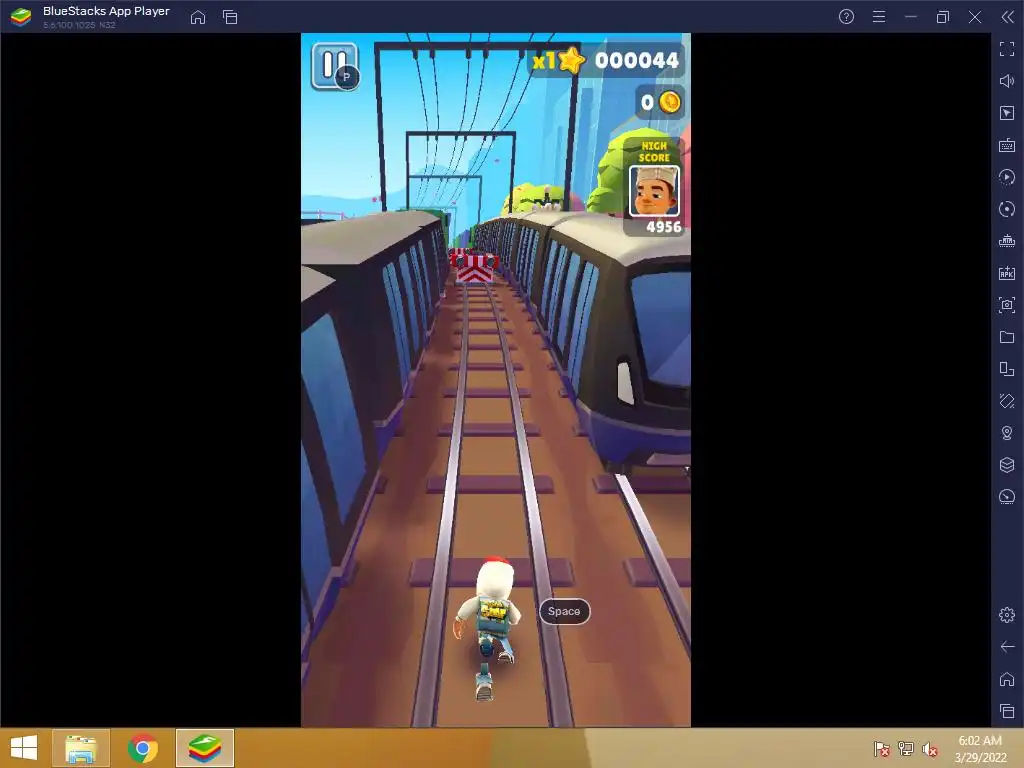Image resolution: width=1024 pixels, height=768 pixels.
Task: Click the memory trim icon in sidebar
Action: point(1007,241)
